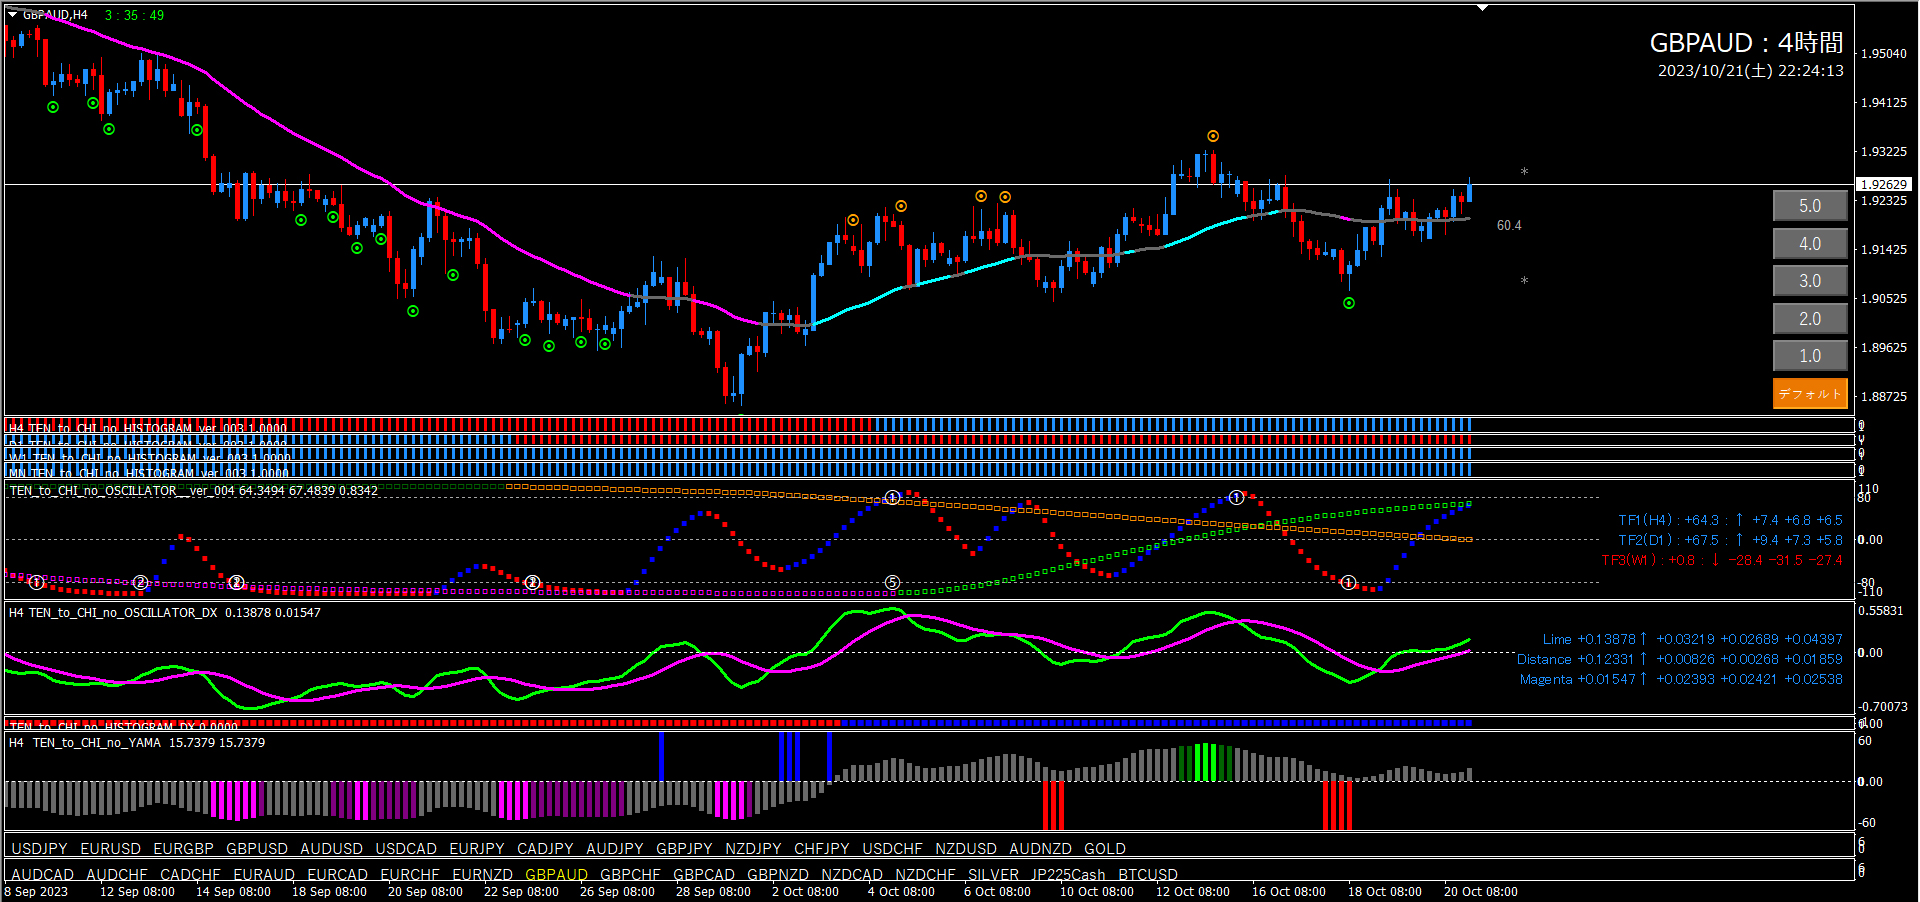Viewport: 1920px width, 902px height.
Task: Click the TF2(D1) readout line
Action: 1730,540
